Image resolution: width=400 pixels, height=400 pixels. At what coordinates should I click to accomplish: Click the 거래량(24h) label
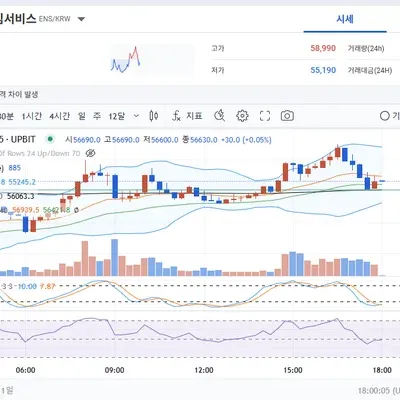coord(366,48)
